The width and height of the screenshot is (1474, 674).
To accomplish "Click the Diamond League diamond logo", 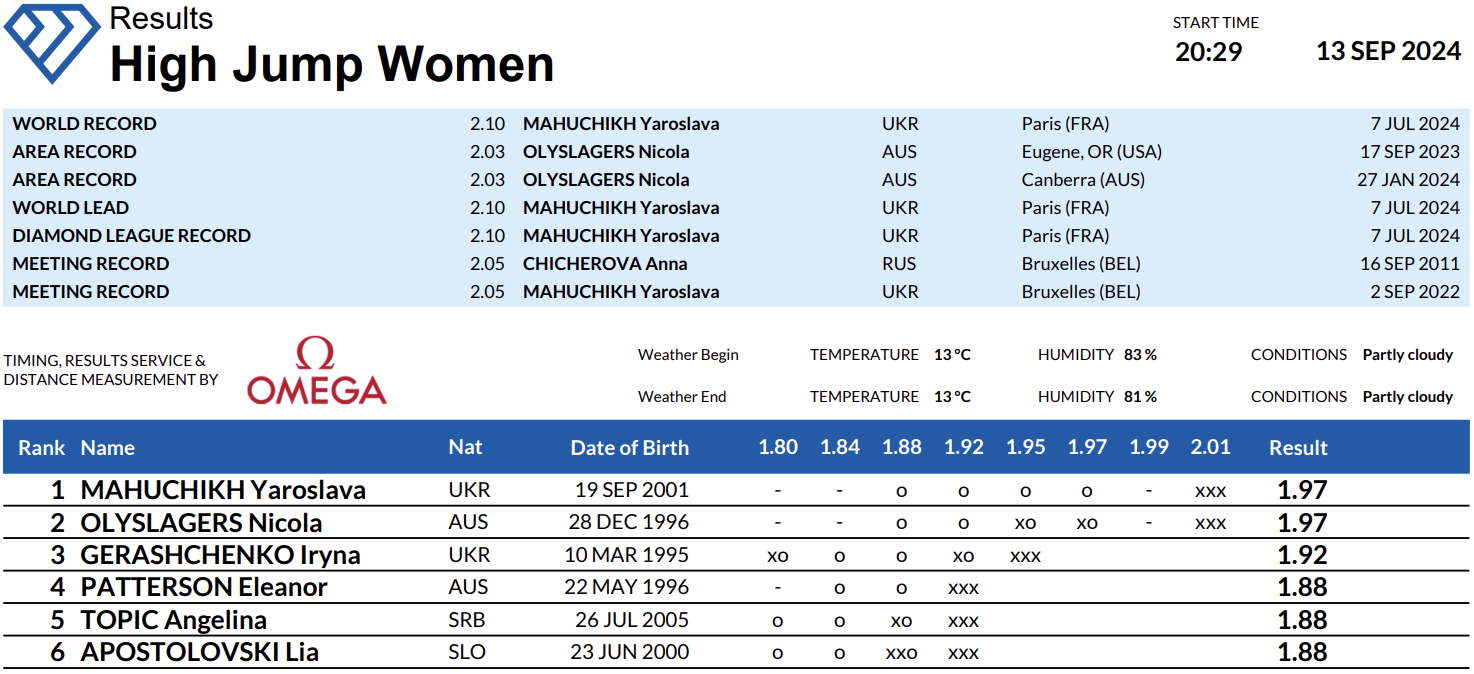I will pyautogui.click(x=52, y=40).
